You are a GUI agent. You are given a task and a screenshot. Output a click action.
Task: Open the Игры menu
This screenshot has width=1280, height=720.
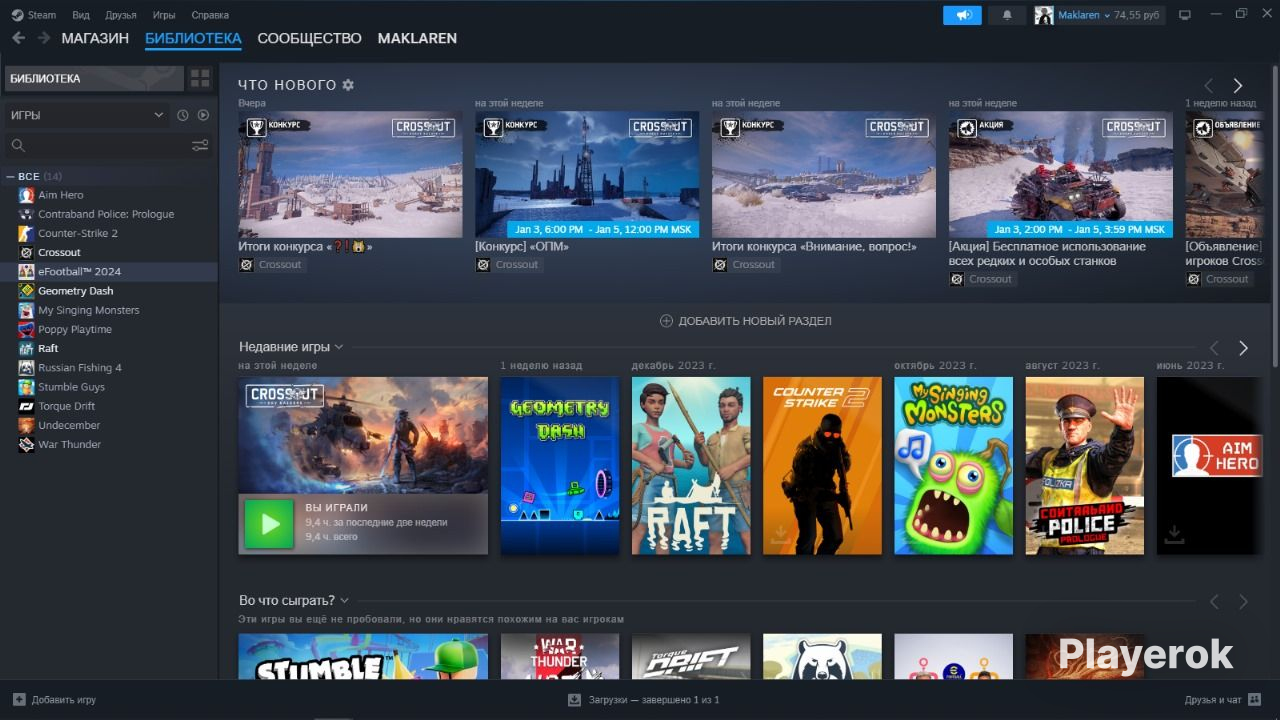164,15
